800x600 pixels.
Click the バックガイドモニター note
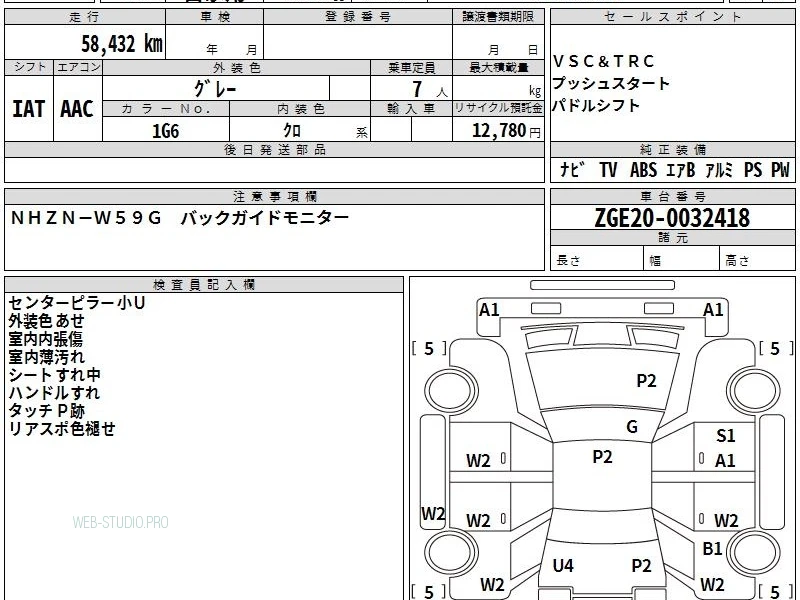point(265,218)
